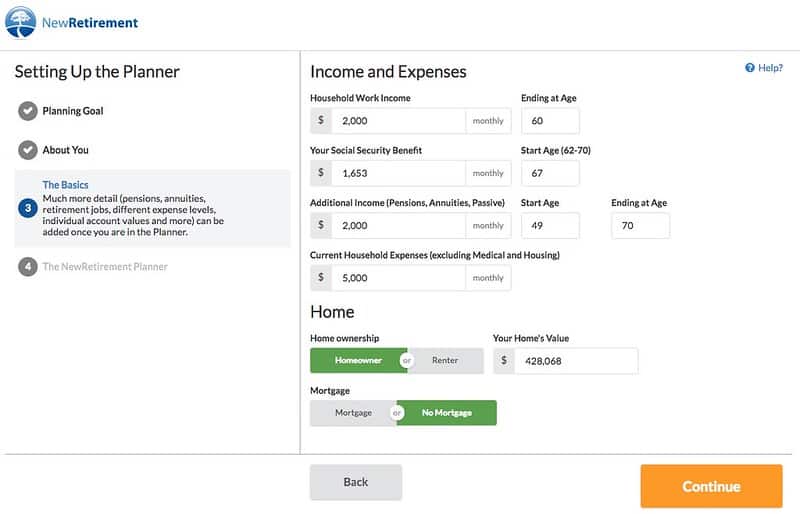Viewport: 800px width, 514px height.
Task: Click the 'or' circle between Homeowner and Renter
Action: tap(407, 360)
